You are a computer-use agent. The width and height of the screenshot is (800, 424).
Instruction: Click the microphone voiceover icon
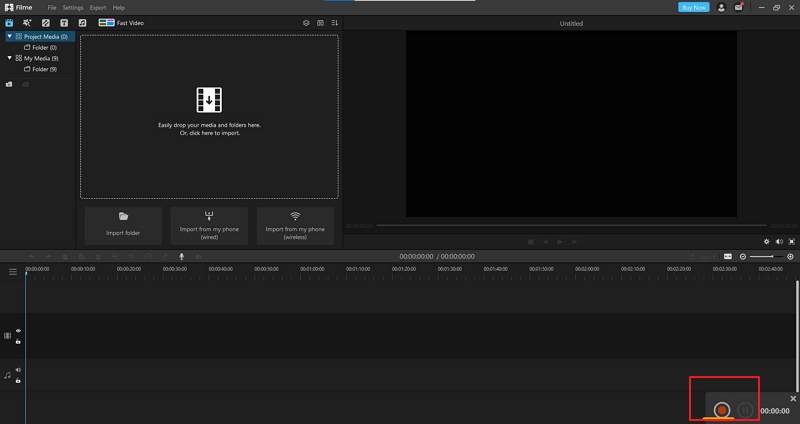point(182,257)
